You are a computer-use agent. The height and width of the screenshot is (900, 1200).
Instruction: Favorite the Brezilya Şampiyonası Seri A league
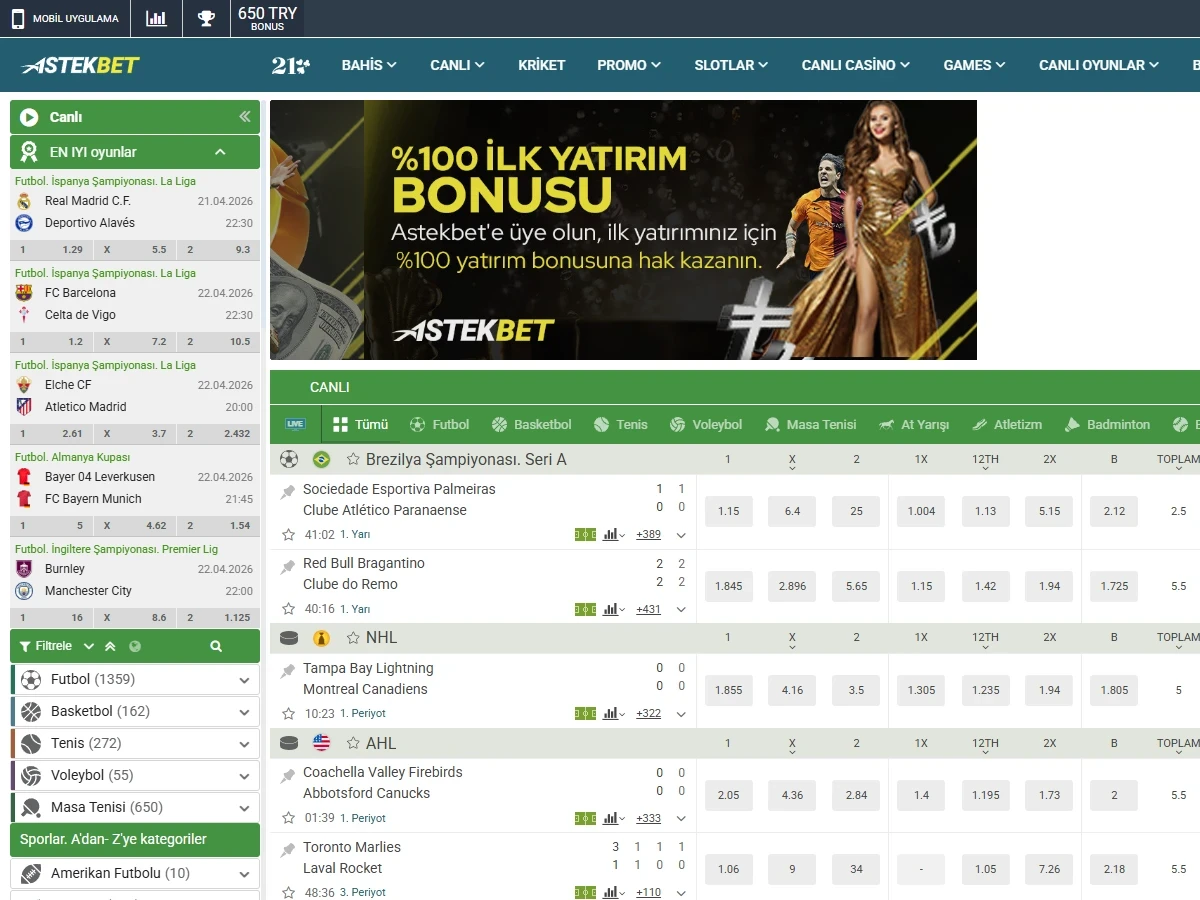click(353, 459)
